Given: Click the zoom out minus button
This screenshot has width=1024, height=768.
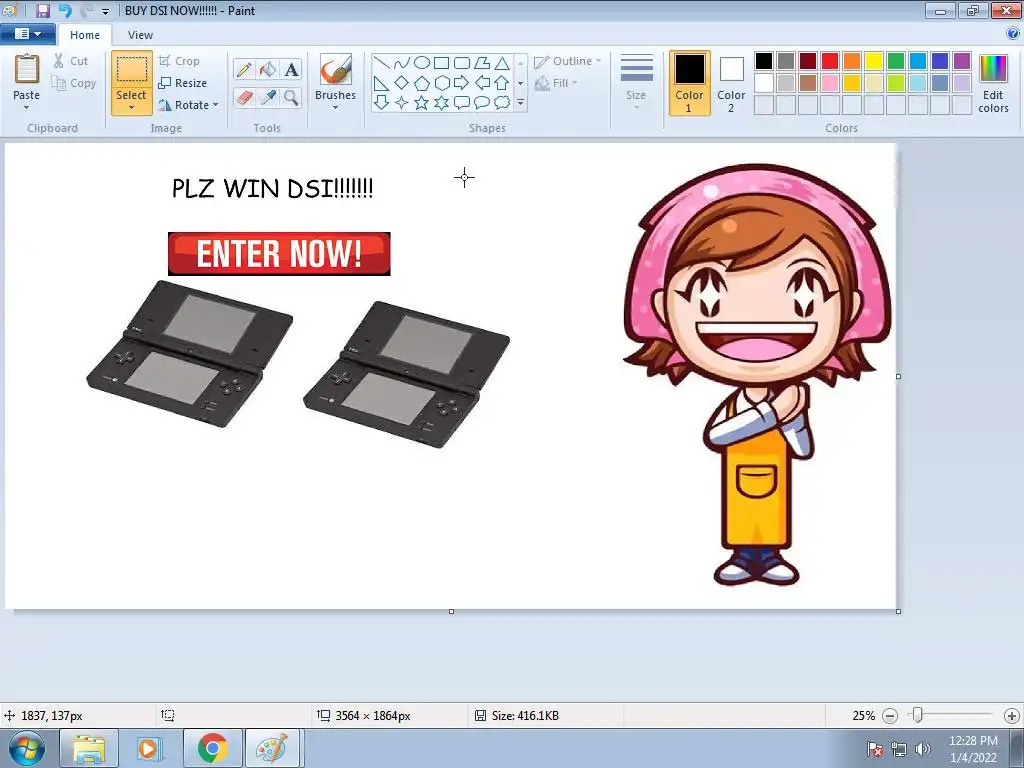Looking at the screenshot, I should coord(889,716).
